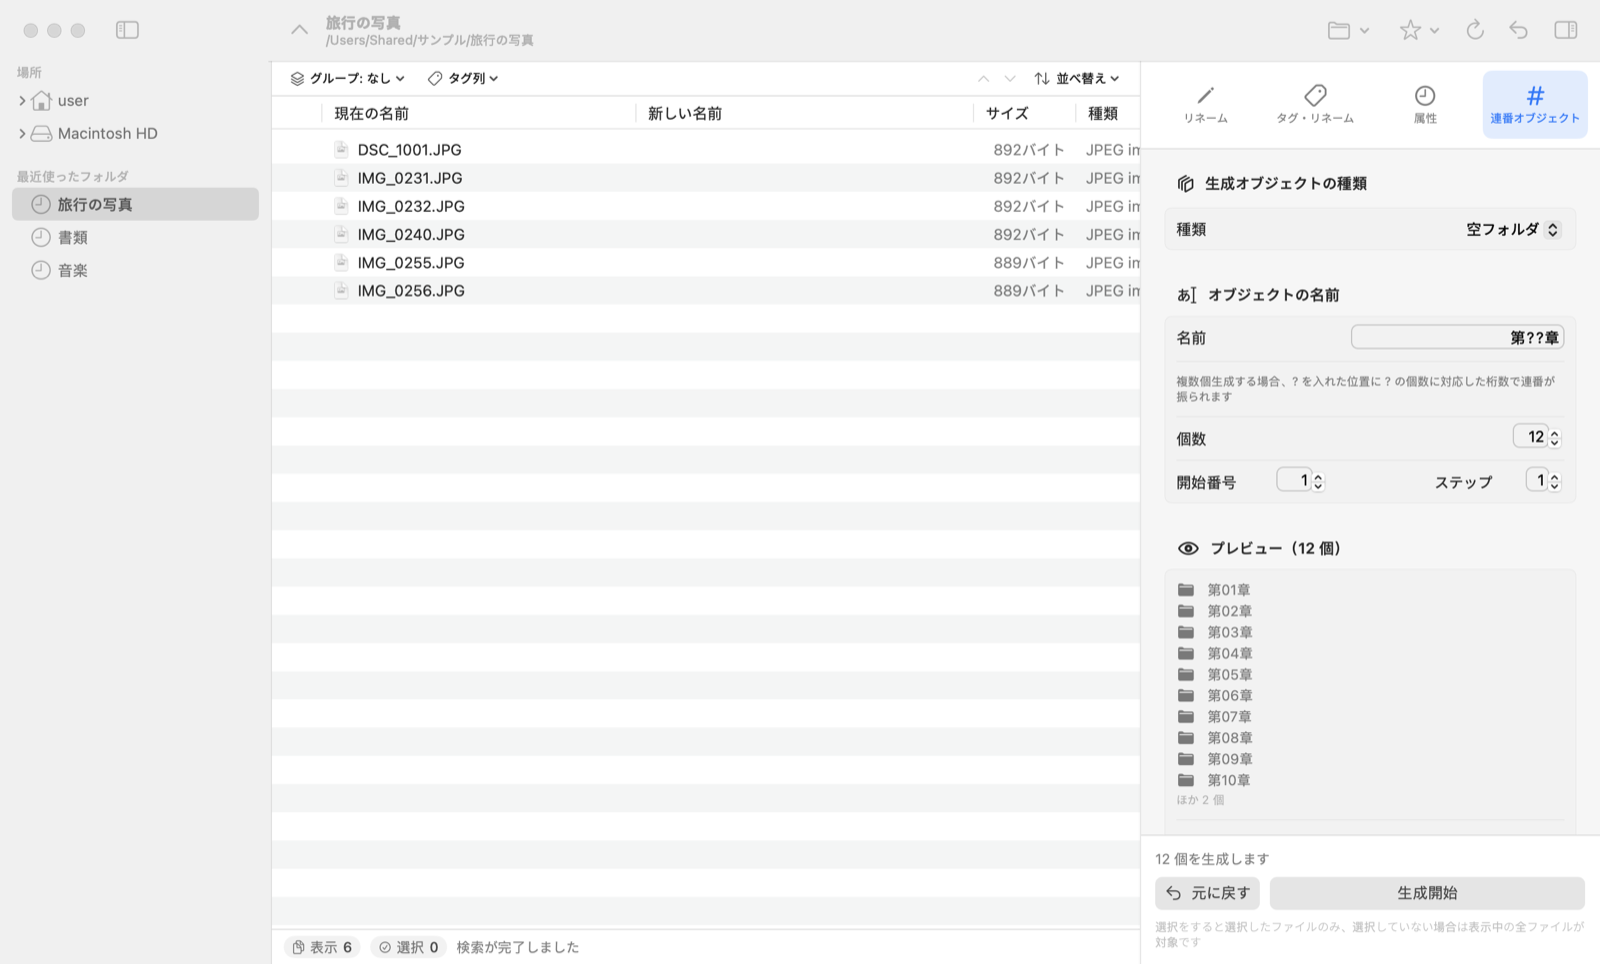This screenshot has height=964, width=1600.
Task: Click the 元に戻す button
Action: pyautogui.click(x=1207, y=893)
